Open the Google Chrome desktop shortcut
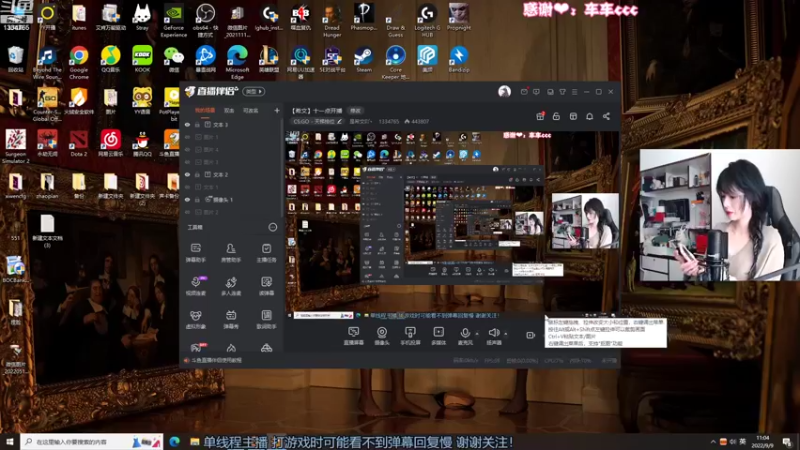This screenshot has width=800, height=450. 79,63
